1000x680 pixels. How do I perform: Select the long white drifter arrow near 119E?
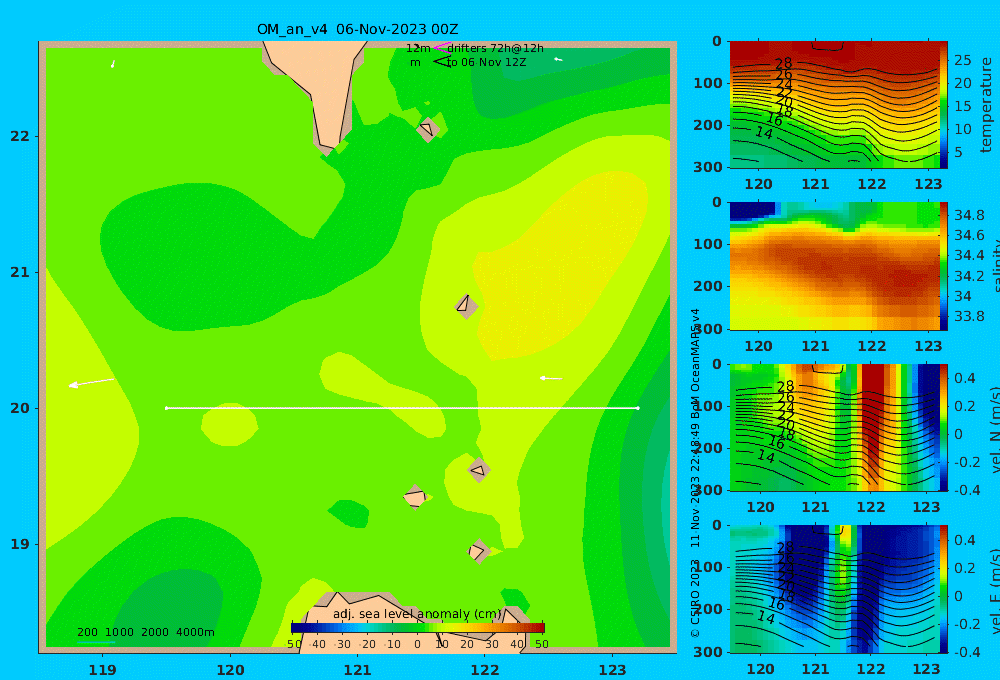click(91, 383)
